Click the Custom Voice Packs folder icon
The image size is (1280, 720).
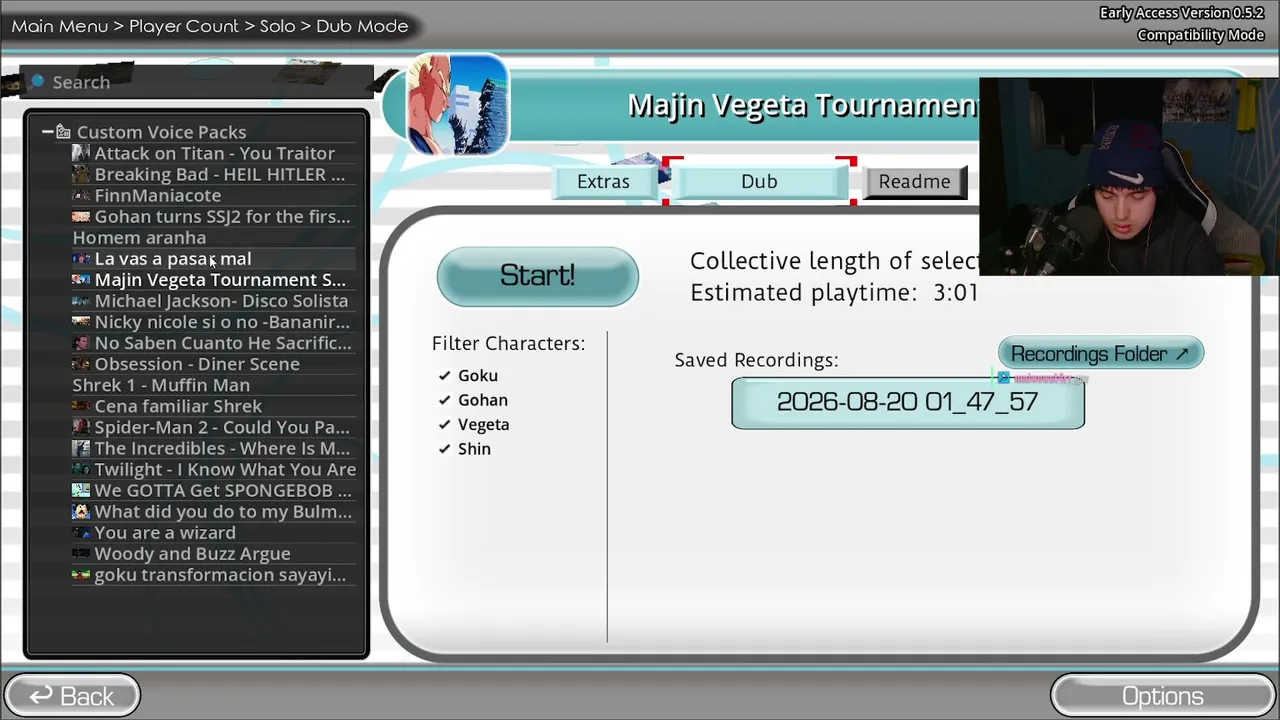pyautogui.click(x=63, y=131)
